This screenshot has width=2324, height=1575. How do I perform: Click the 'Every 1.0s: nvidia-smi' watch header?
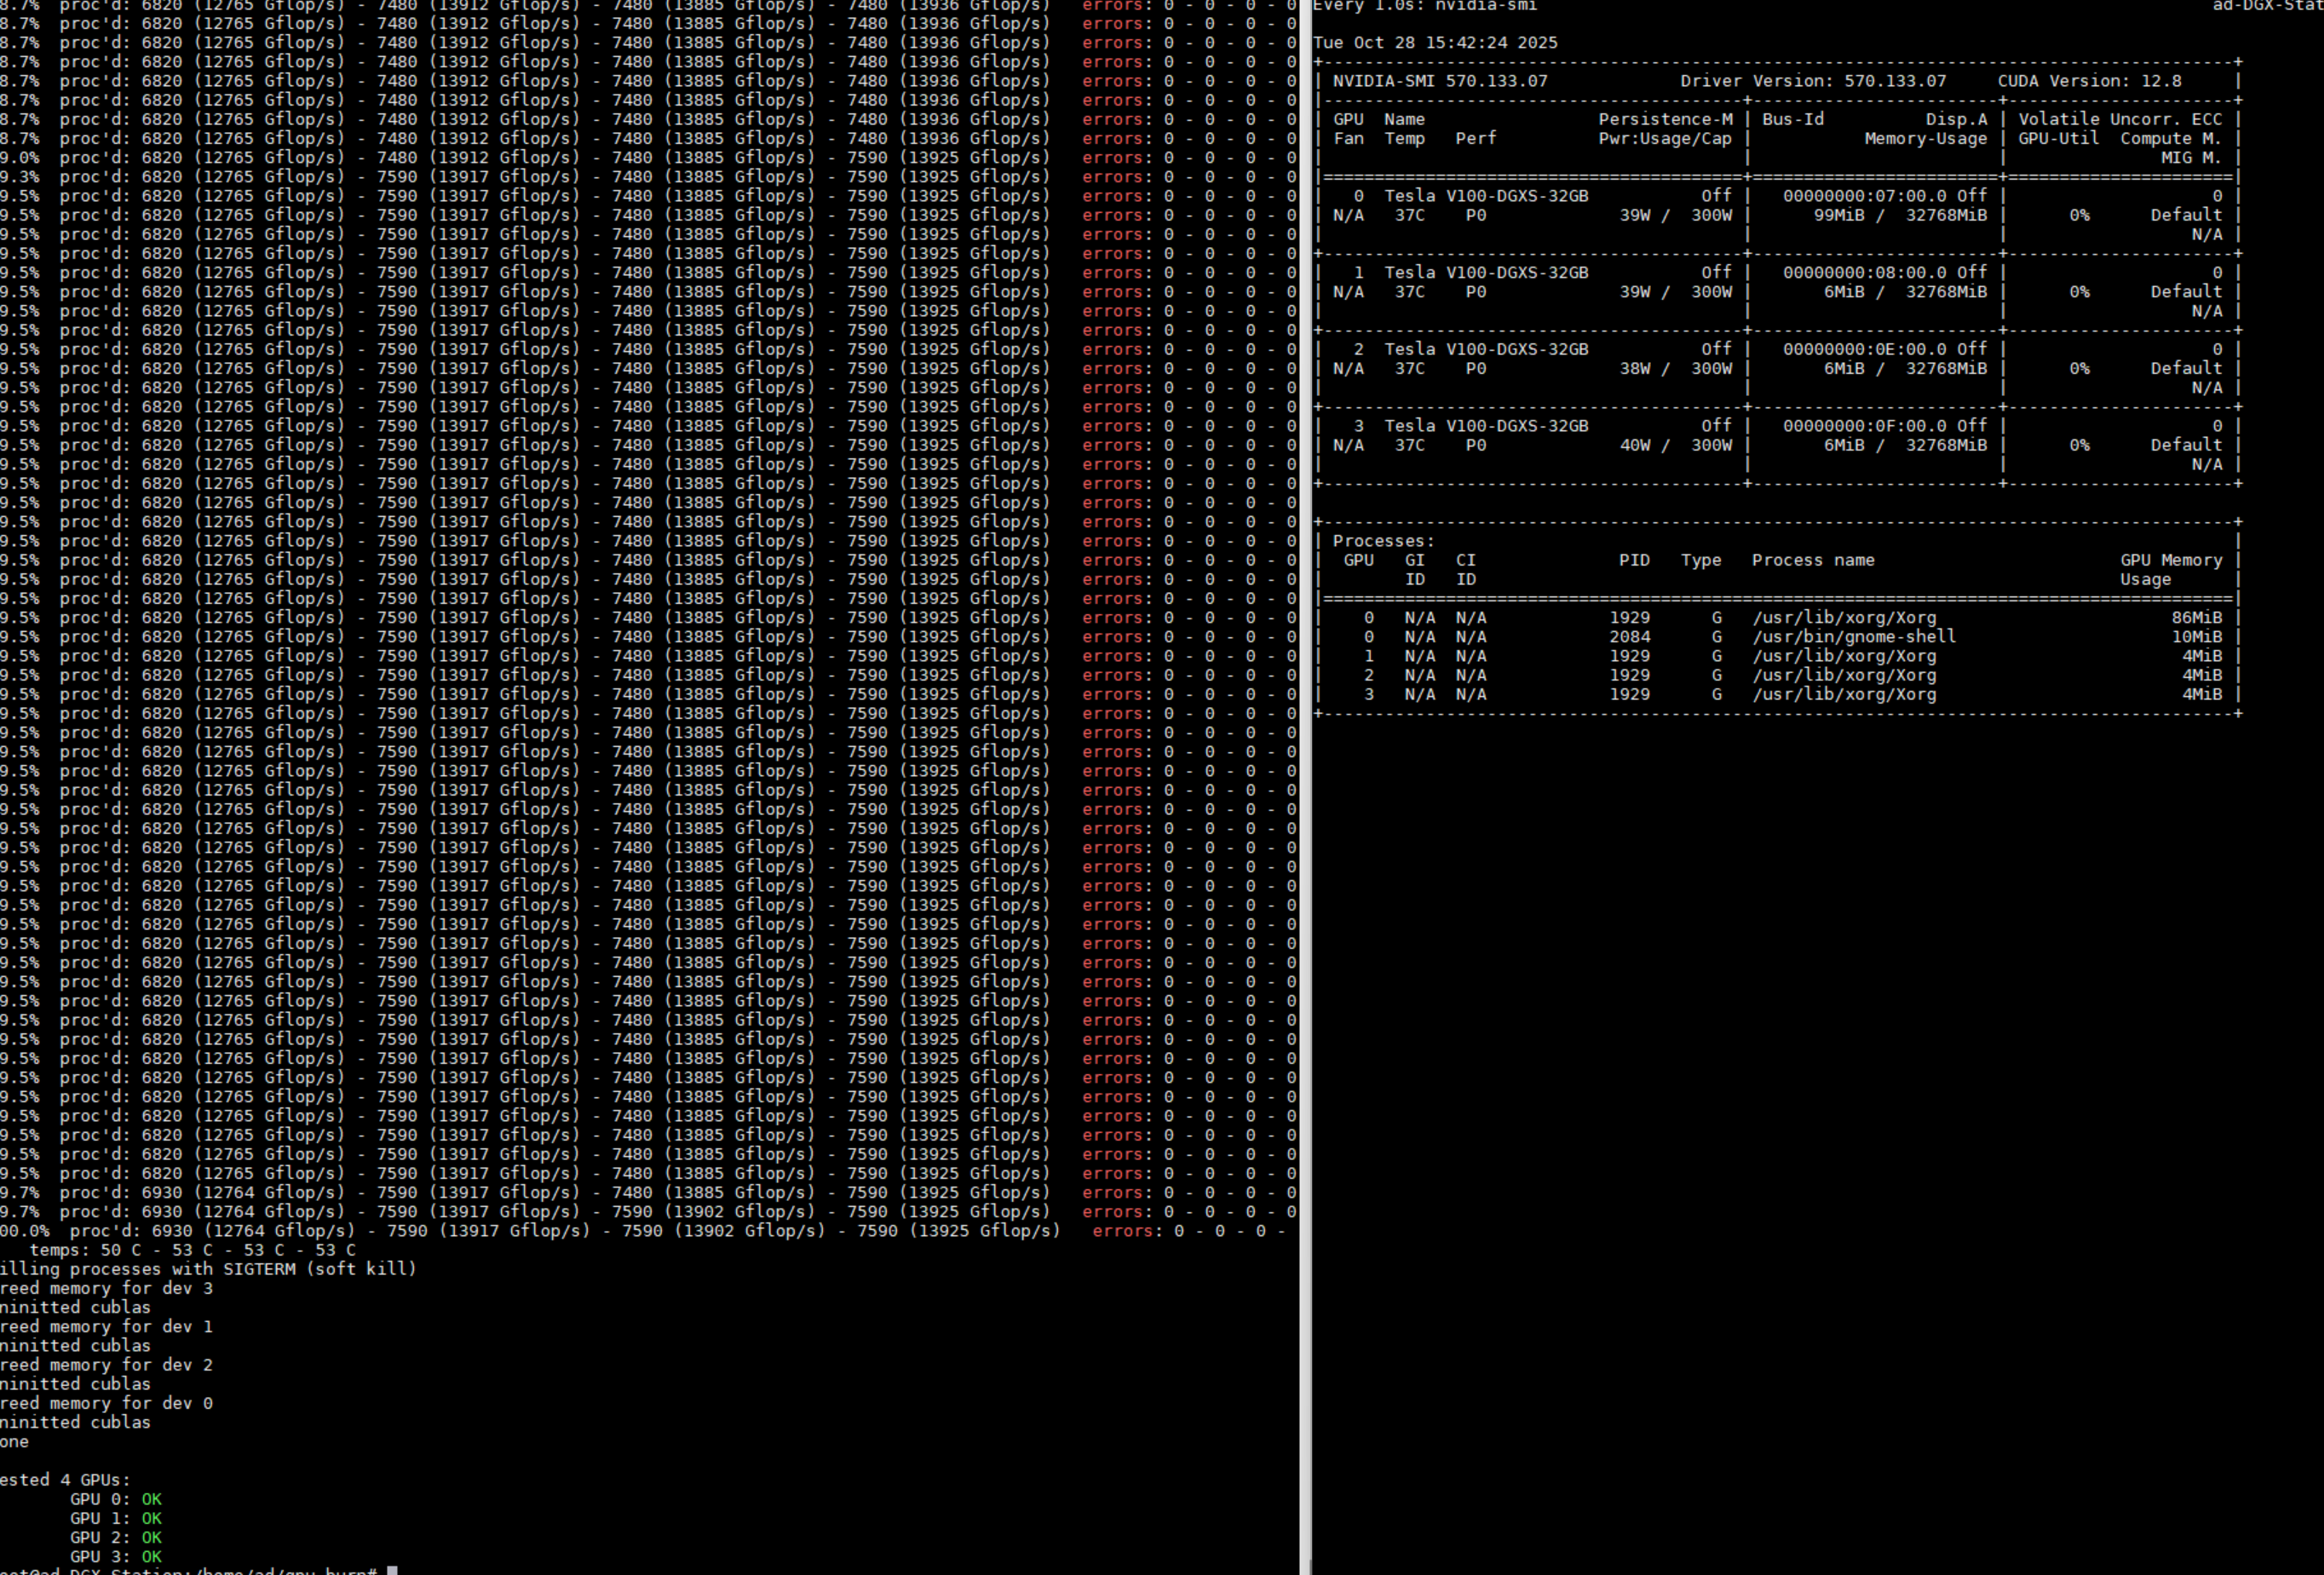pos(1425,6)
